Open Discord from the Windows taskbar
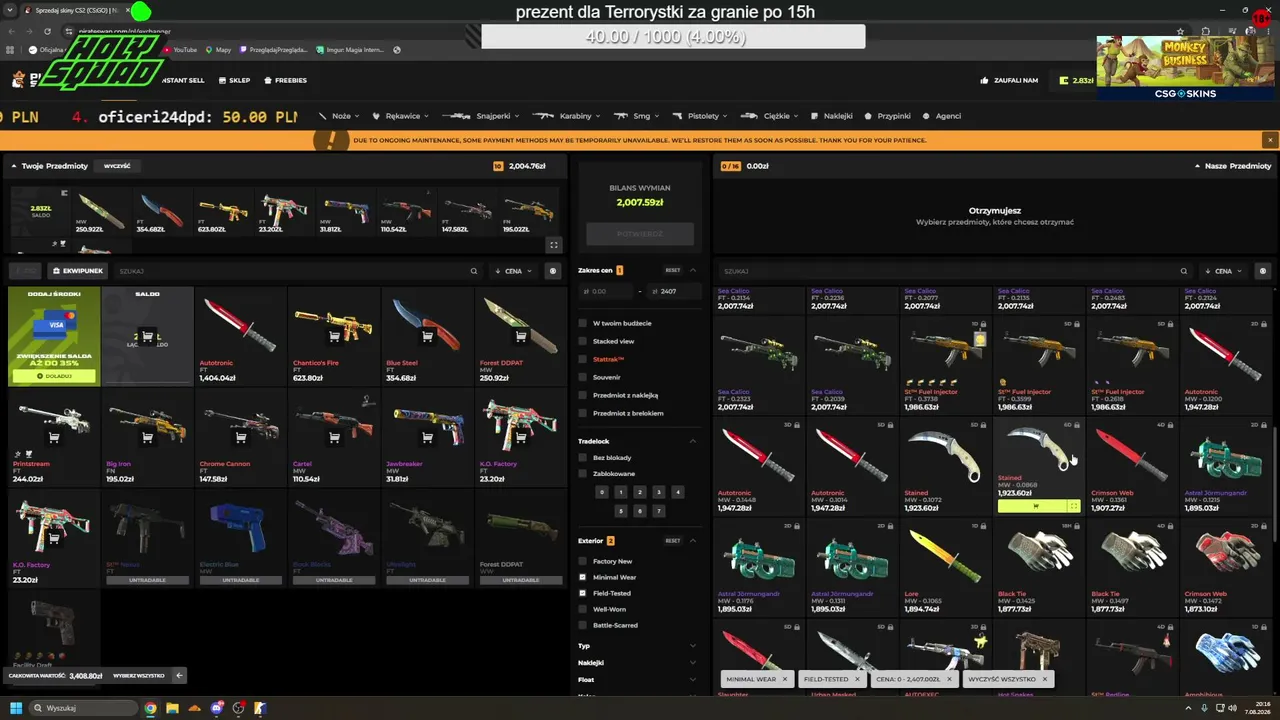1280x720 pixels. point(216,708)
